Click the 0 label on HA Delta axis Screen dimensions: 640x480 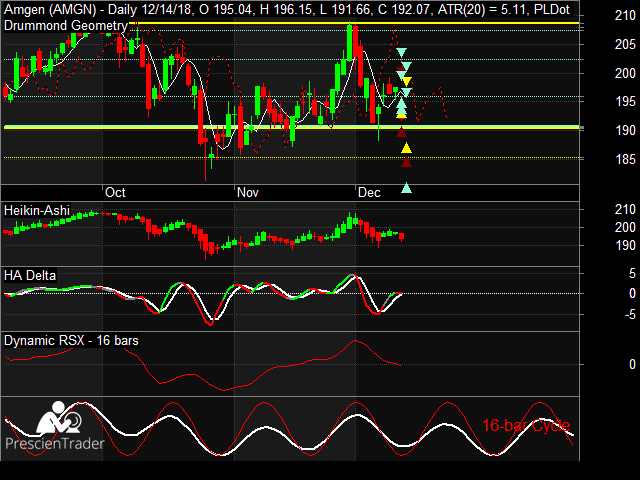pyautogui.click(x=632, y=293)
